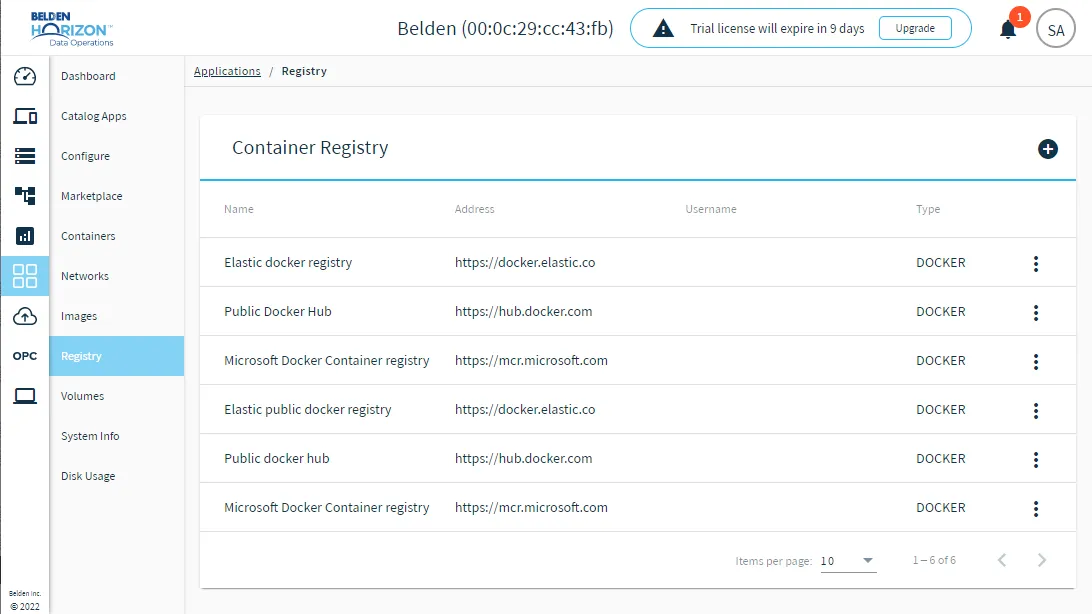Open the dashboard gauge icon in sidebar

tap(25, 76)
